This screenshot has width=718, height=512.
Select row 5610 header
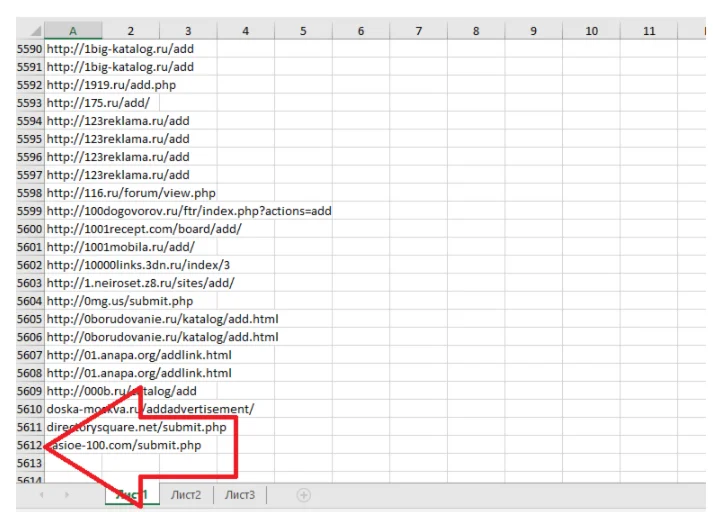pos(30,409)
